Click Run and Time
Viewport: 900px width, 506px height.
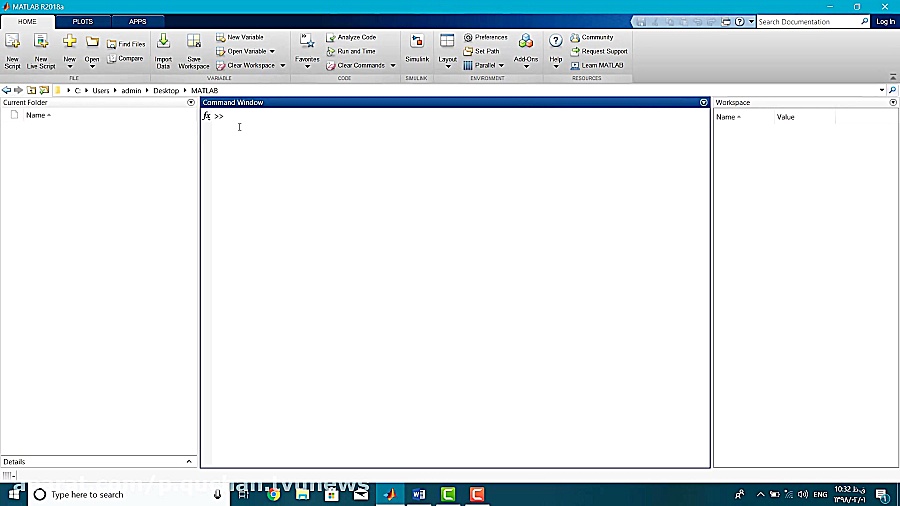point(351,51)
